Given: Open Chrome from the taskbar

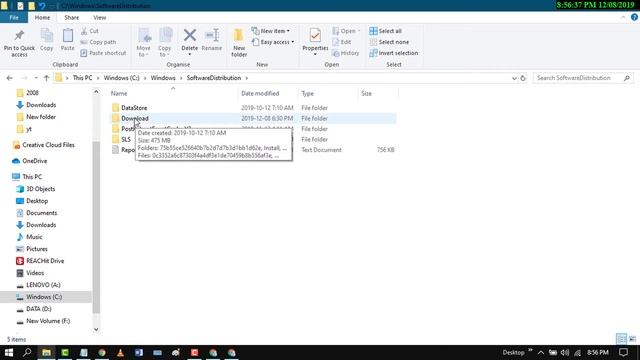Looking at the screenshot, I should coord(102,353).
